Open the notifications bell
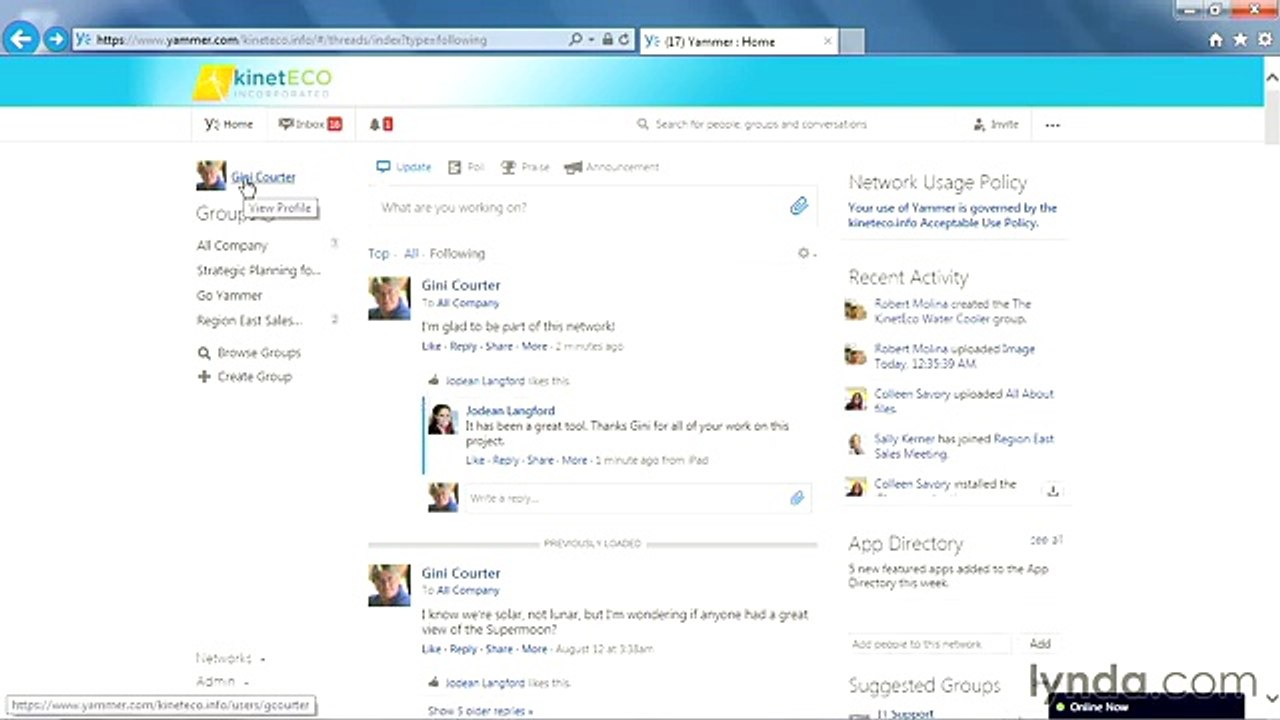This screenshot has height=720, width=1280. coord(380,124)
